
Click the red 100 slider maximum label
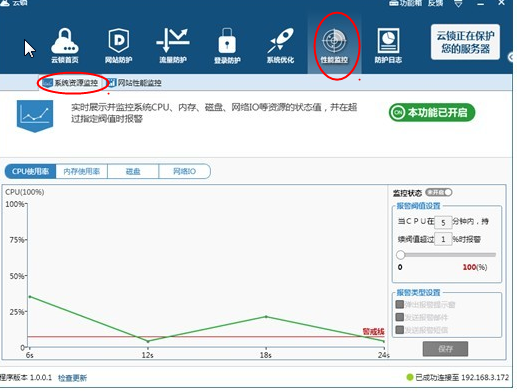pyautogui.click(x=469, y=267)
